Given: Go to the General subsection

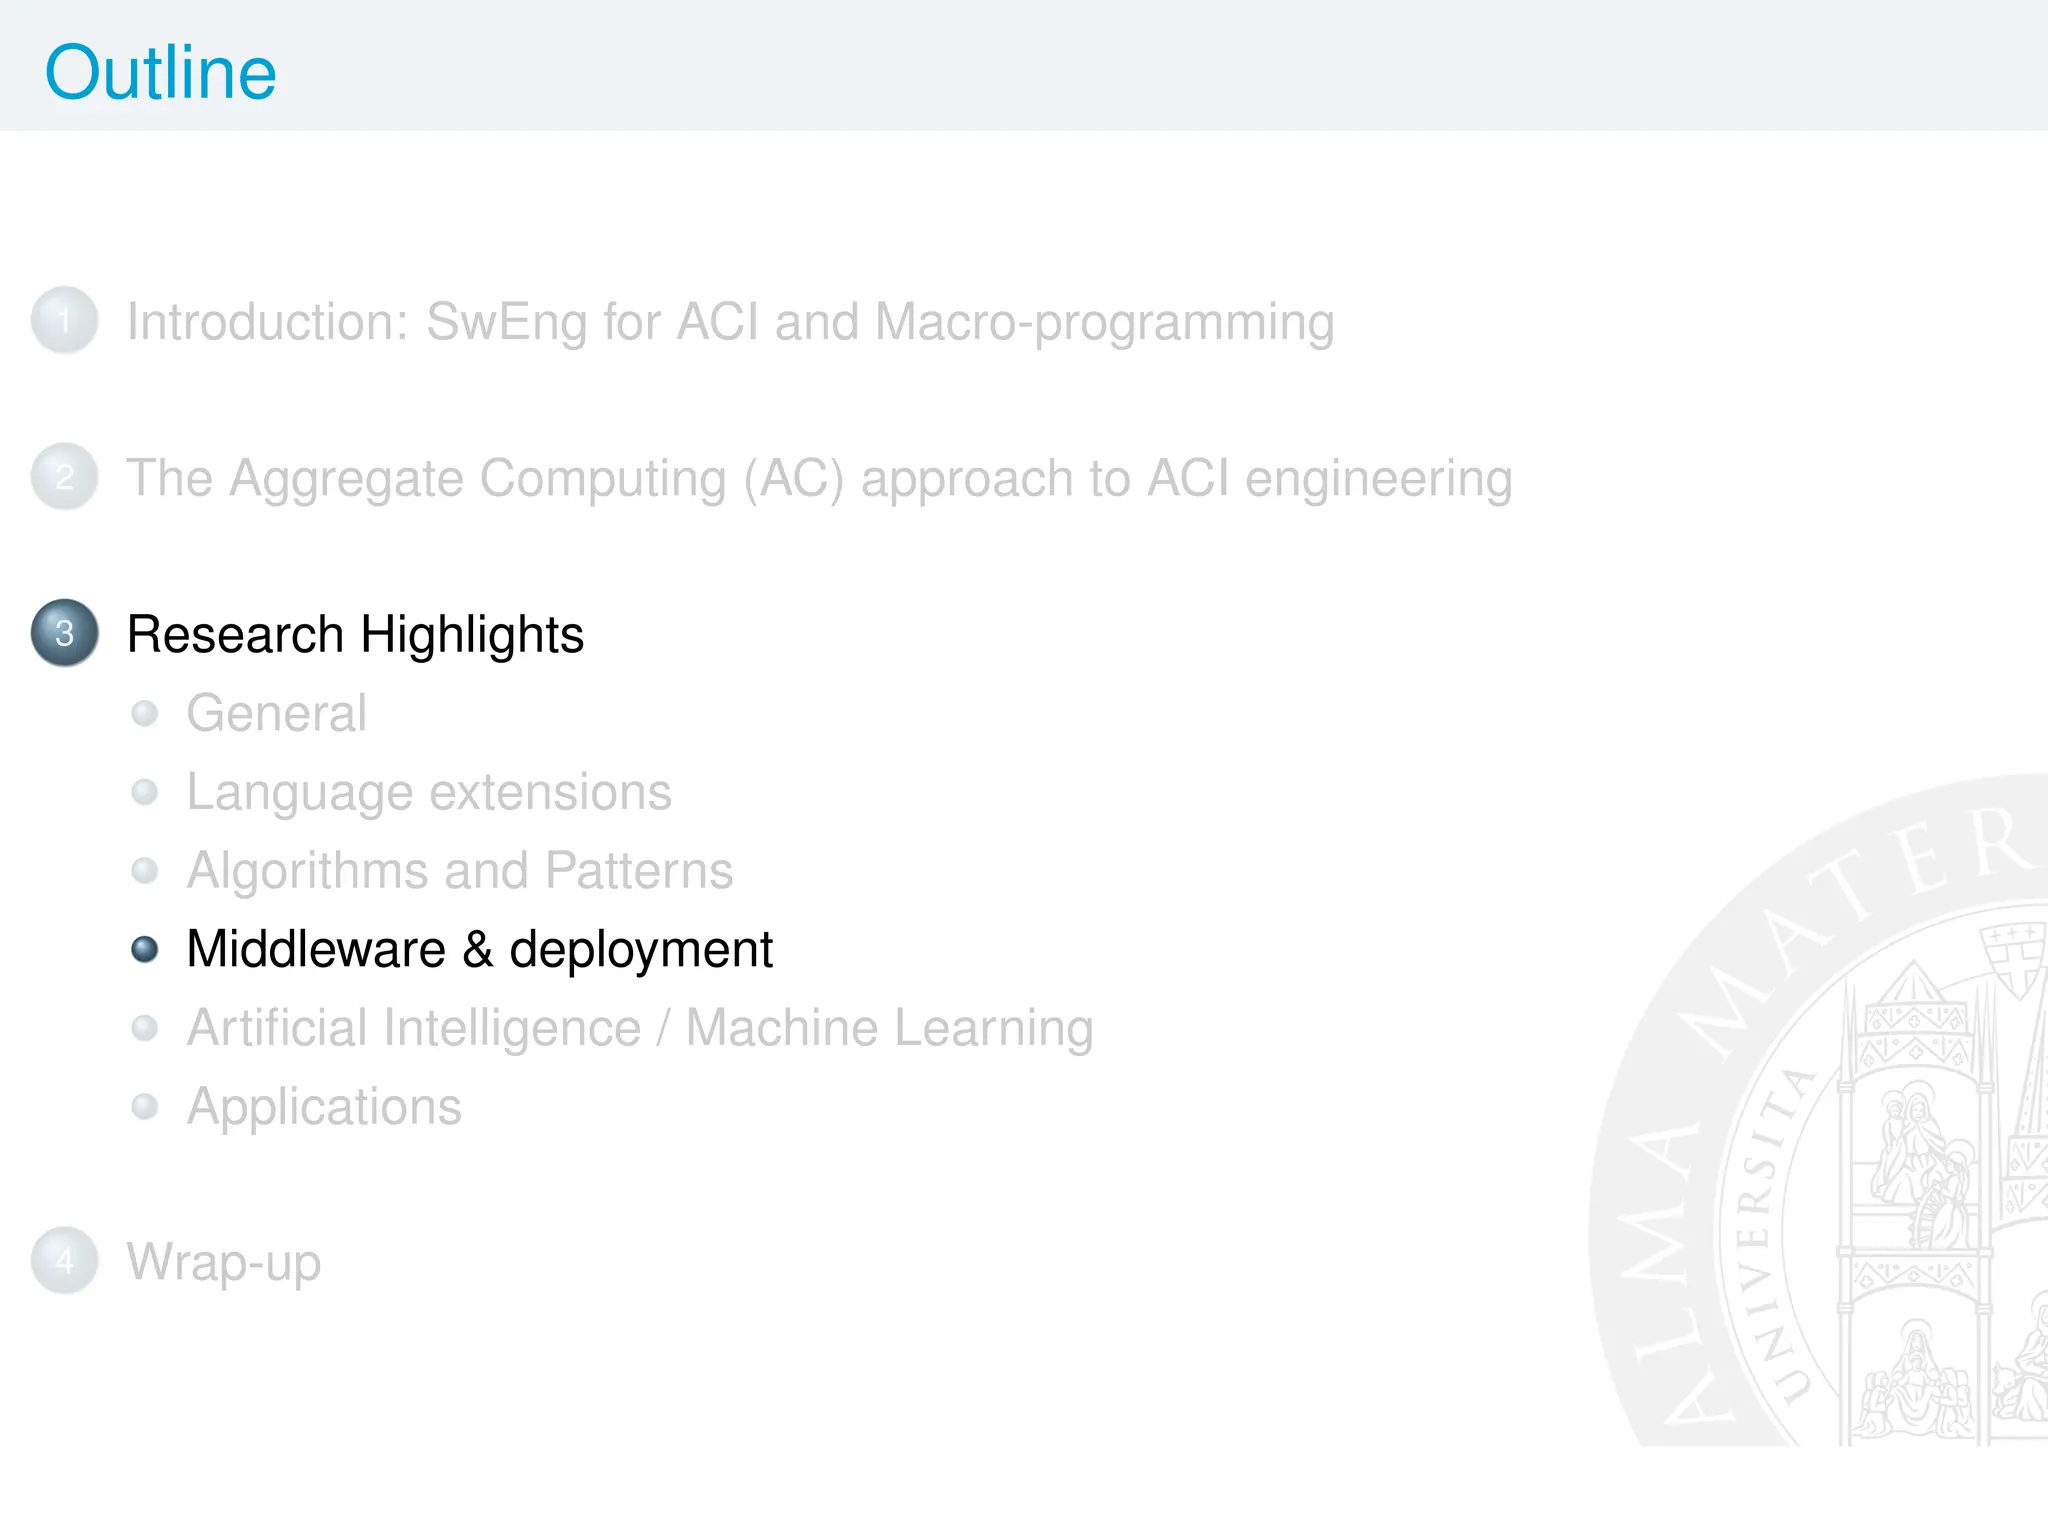Looking at the screenshot, I should [276, 713].
